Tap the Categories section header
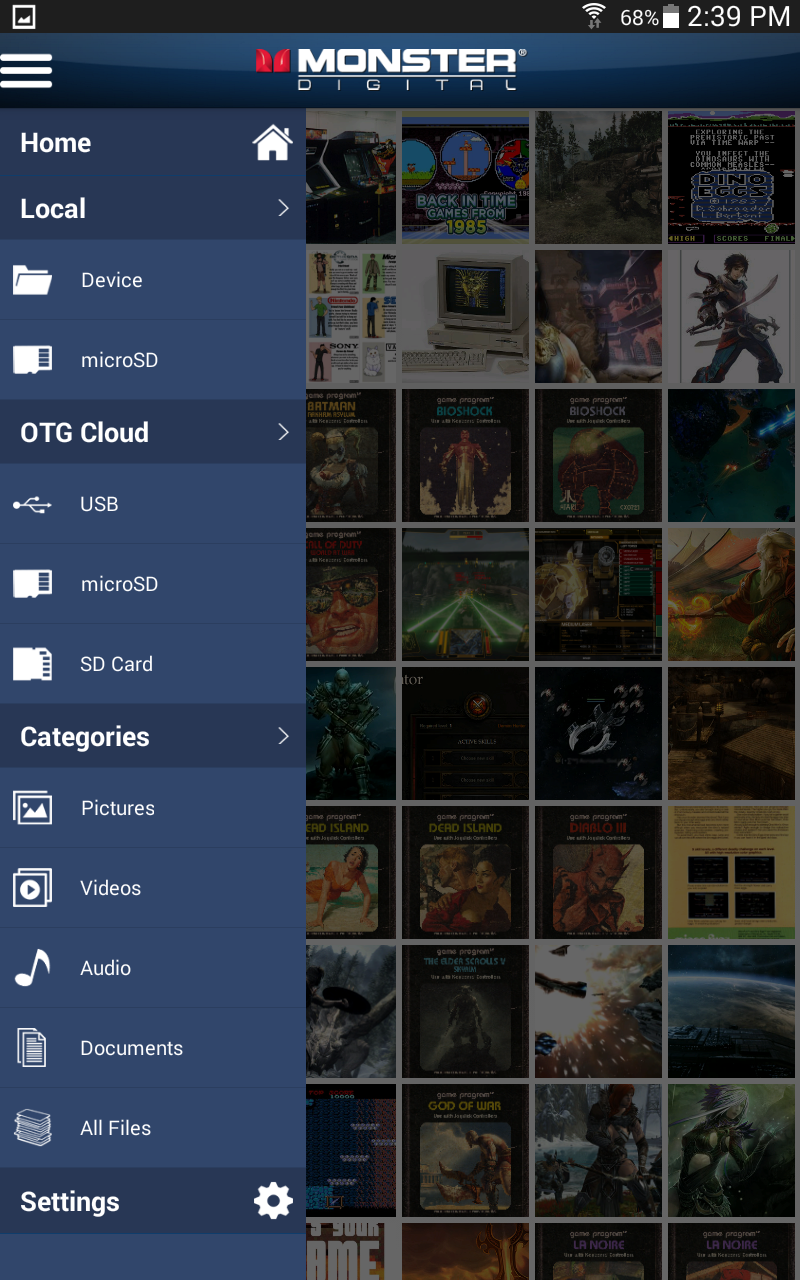 point(153,736)
